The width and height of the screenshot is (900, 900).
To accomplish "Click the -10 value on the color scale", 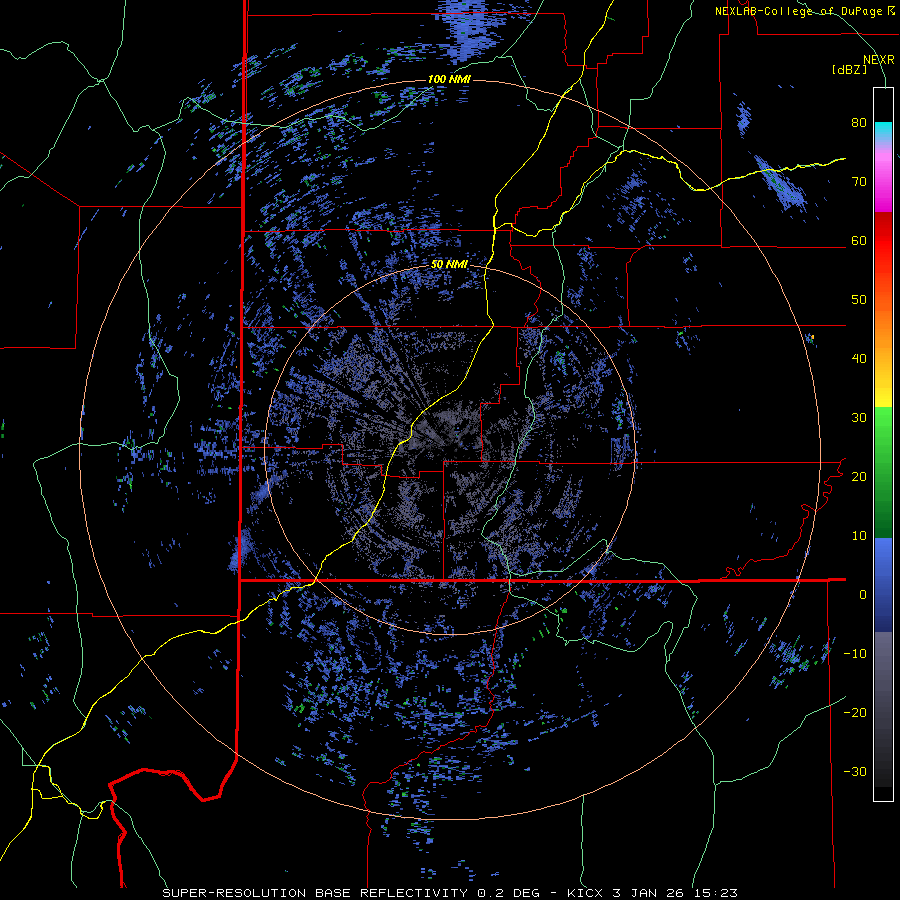I will (855, 654).
